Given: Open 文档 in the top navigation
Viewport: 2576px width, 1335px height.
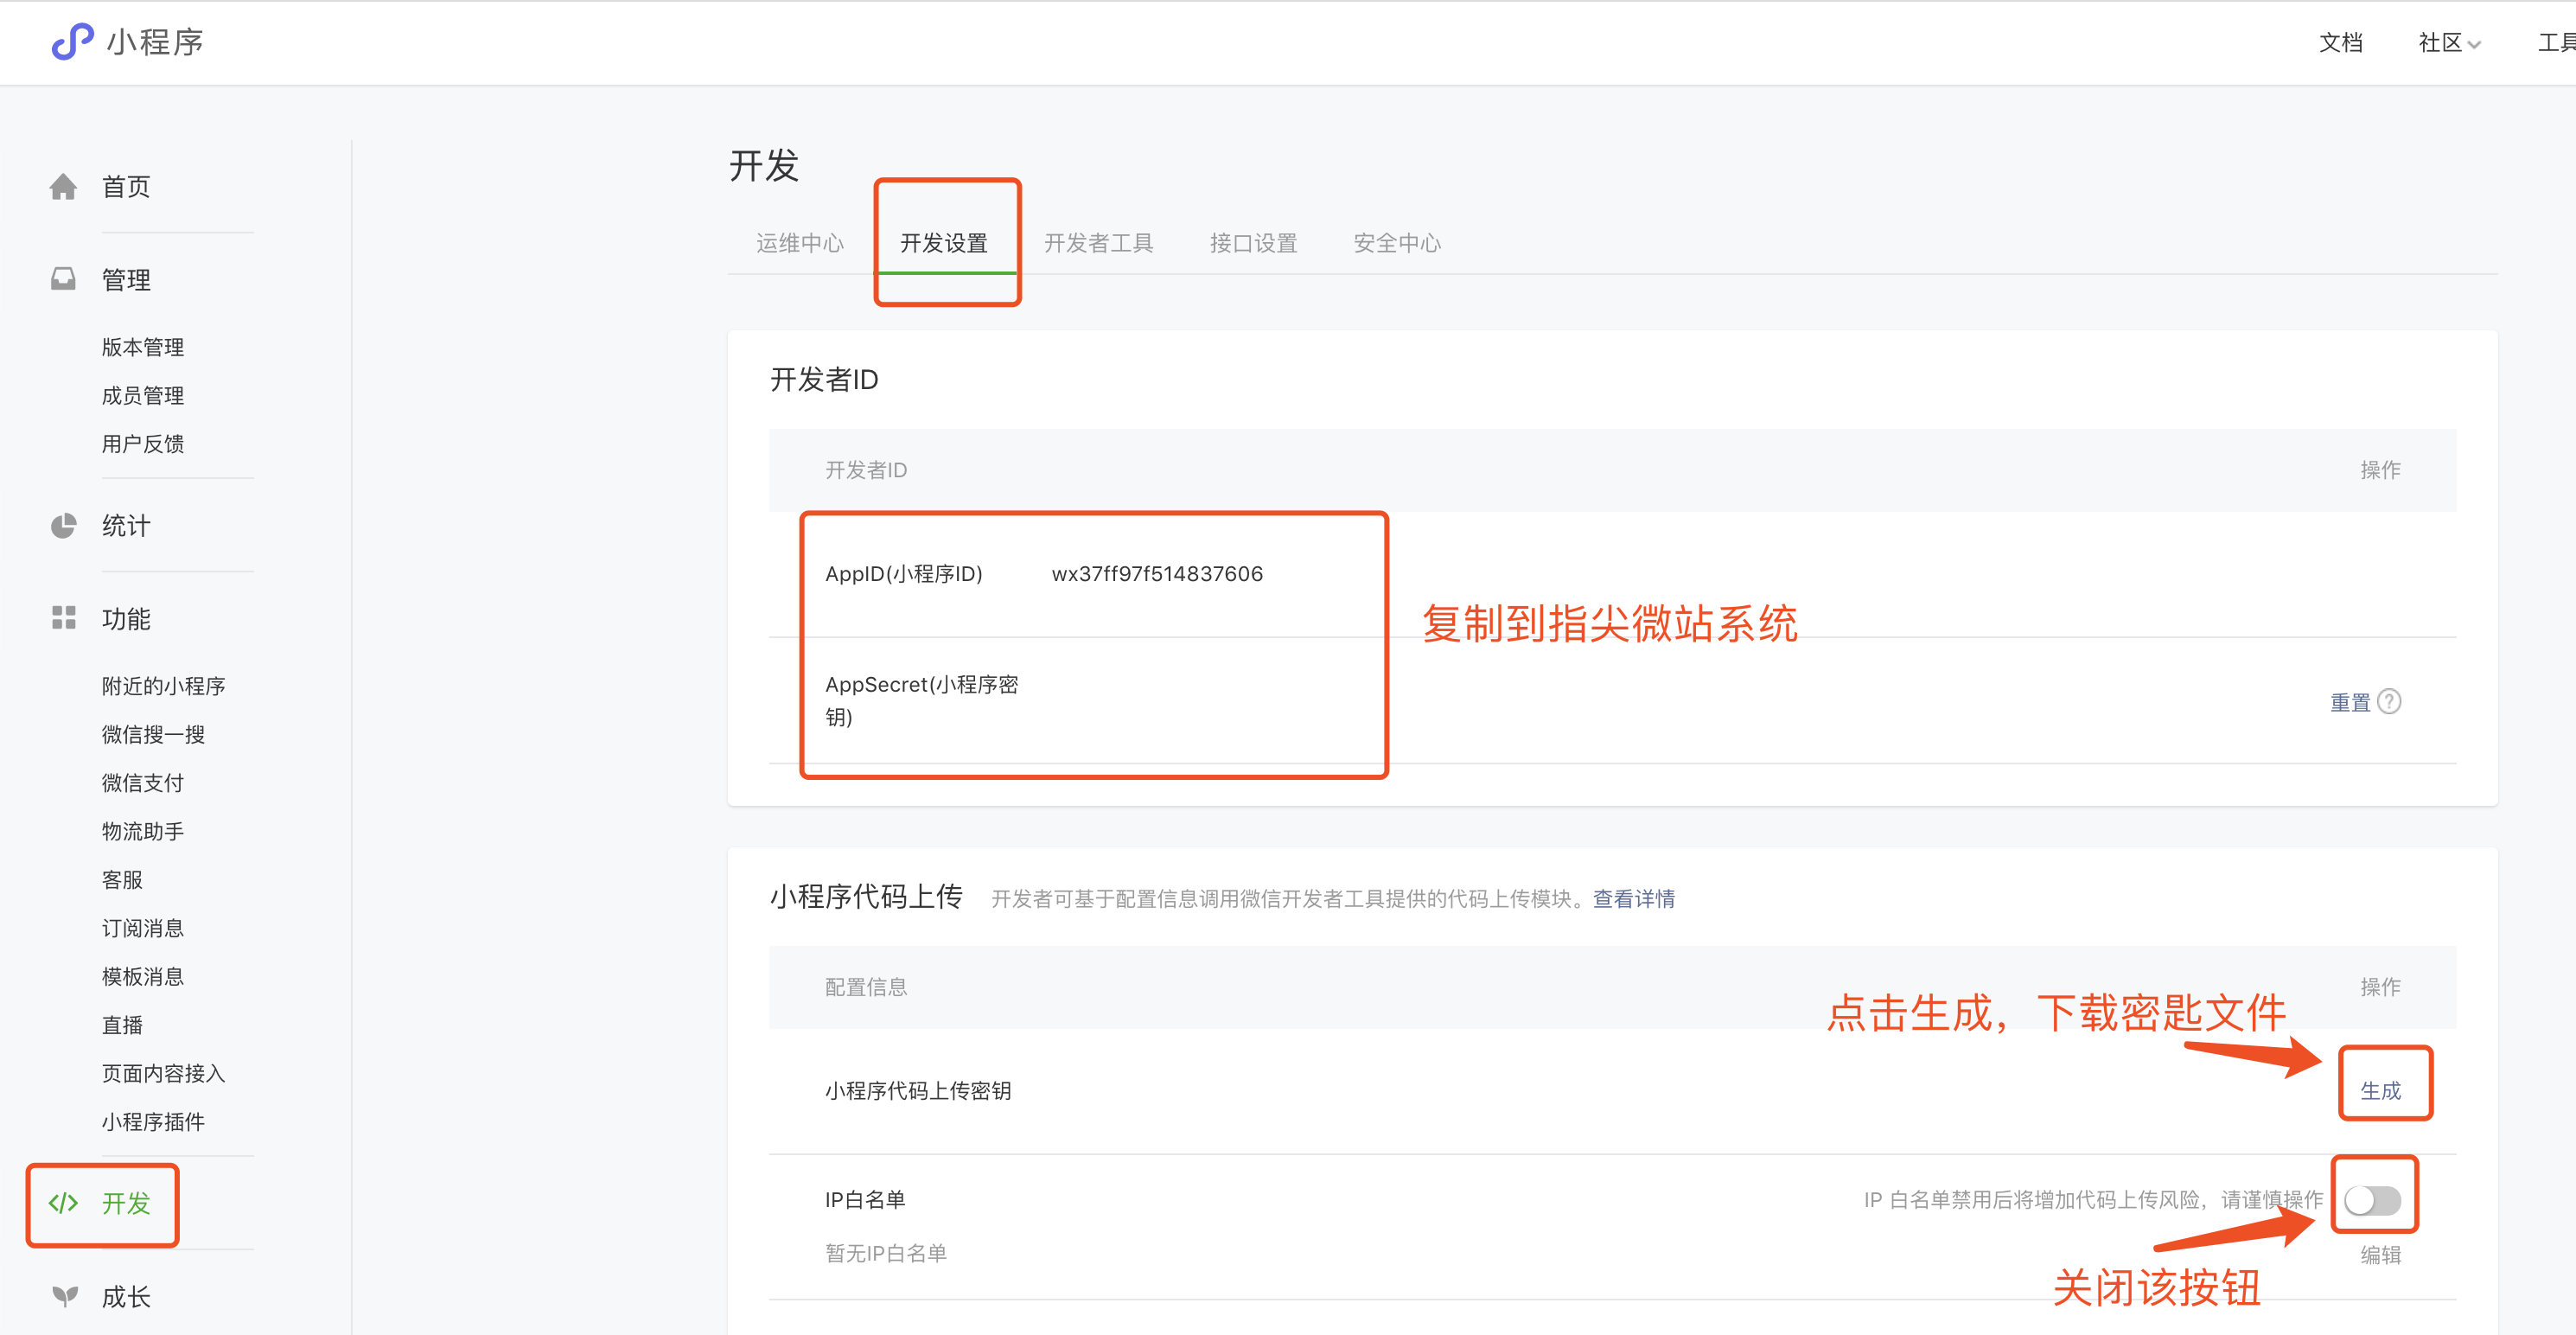Looking at the screenshot, I should point(2340,43).
